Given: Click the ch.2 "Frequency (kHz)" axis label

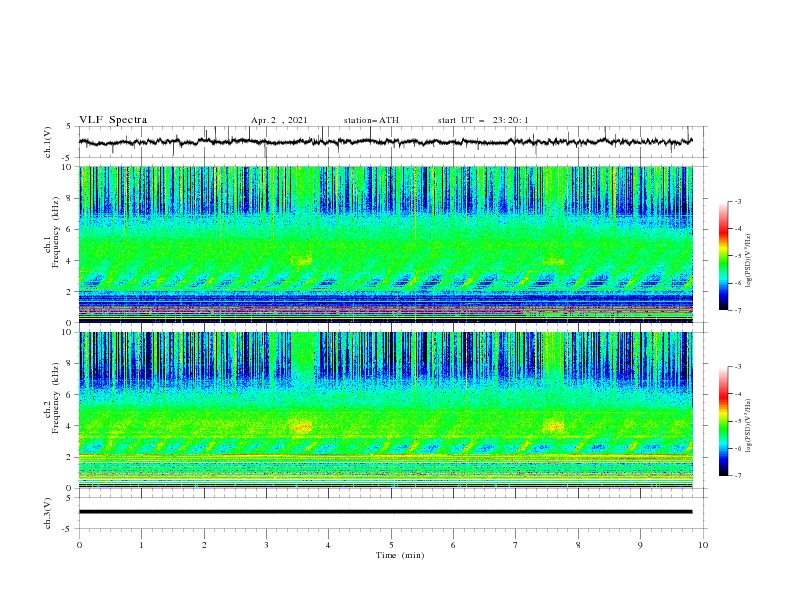Looking at the screenshot, I should [x=56, y=396].
